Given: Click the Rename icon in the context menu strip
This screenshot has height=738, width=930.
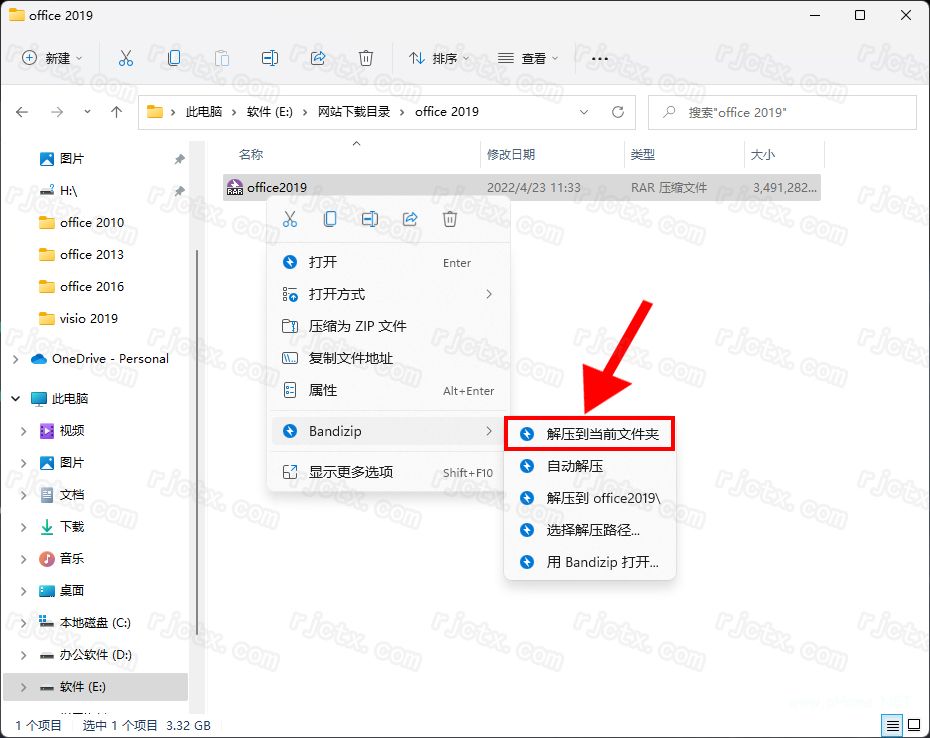Looking at the screenshot, I should [x=370, y=218].
